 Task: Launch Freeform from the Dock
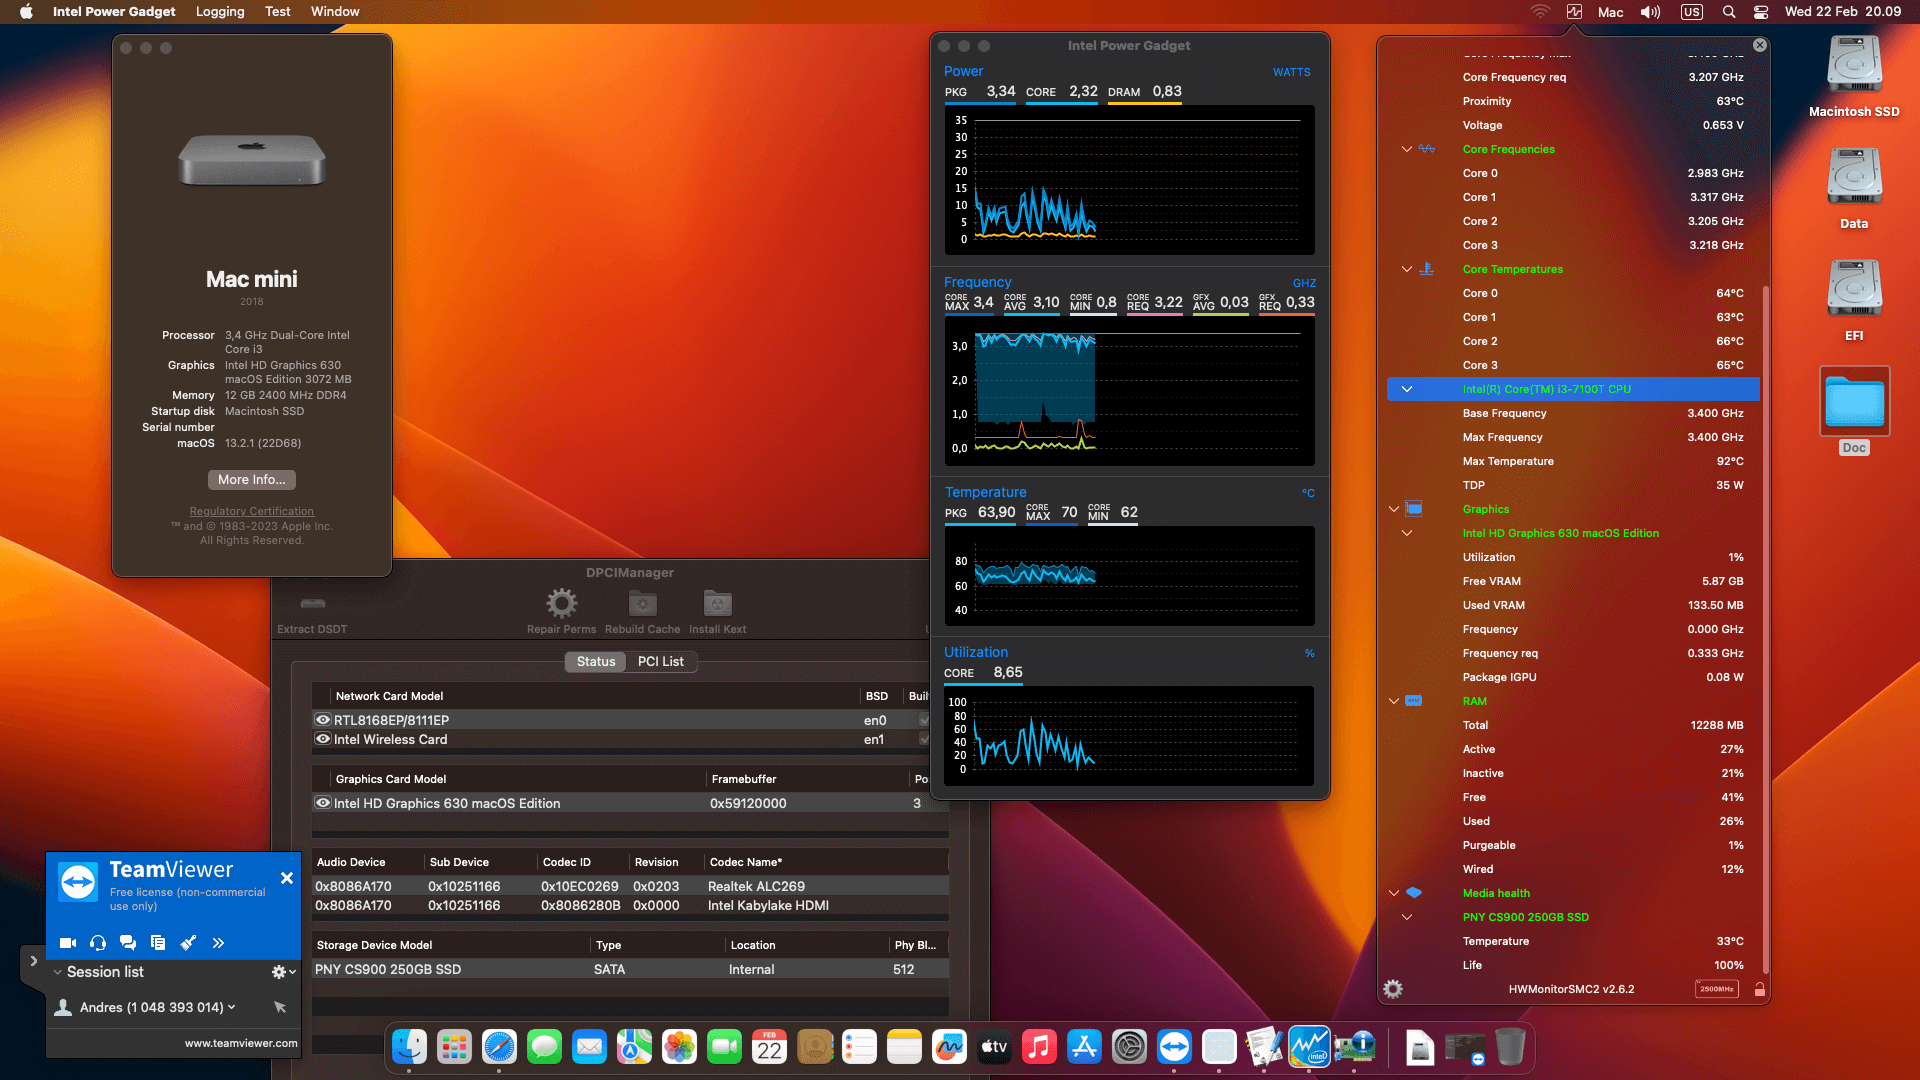pos(949,1047)
